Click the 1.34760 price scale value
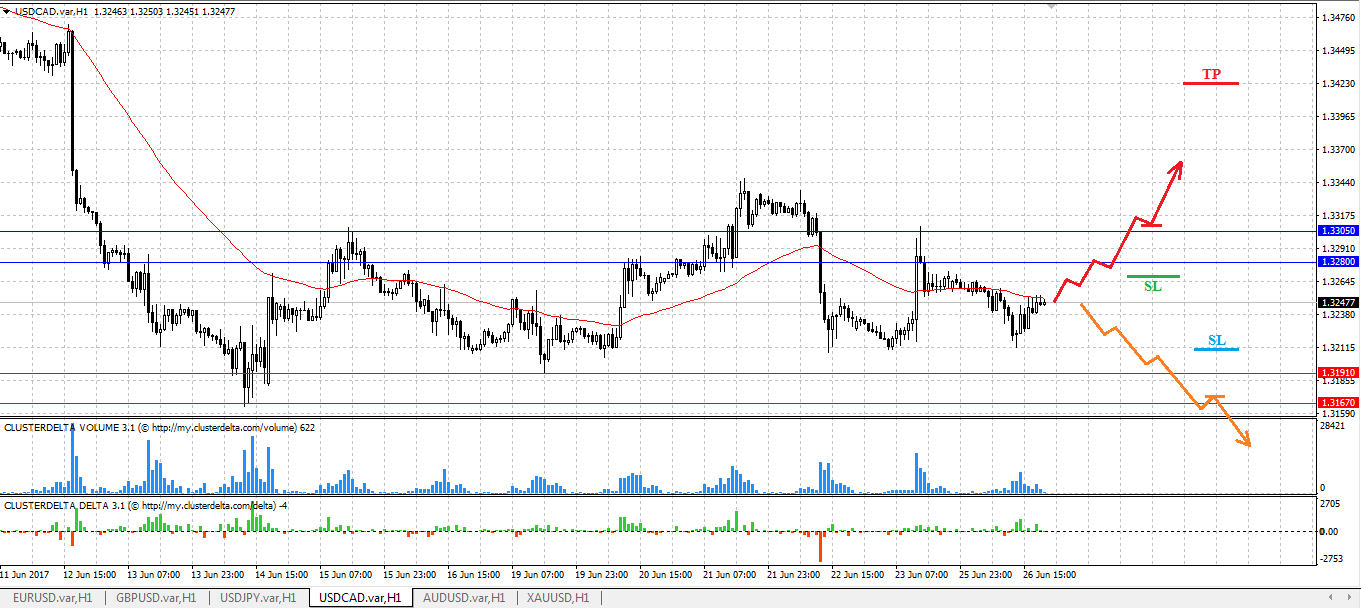1361x609 pixels. (1338, 18)
